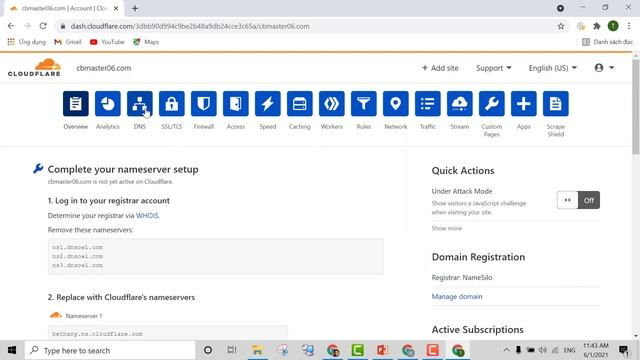Open the reading list (Danh sách đọc)

pyautogui.click(x=607, y=42)
